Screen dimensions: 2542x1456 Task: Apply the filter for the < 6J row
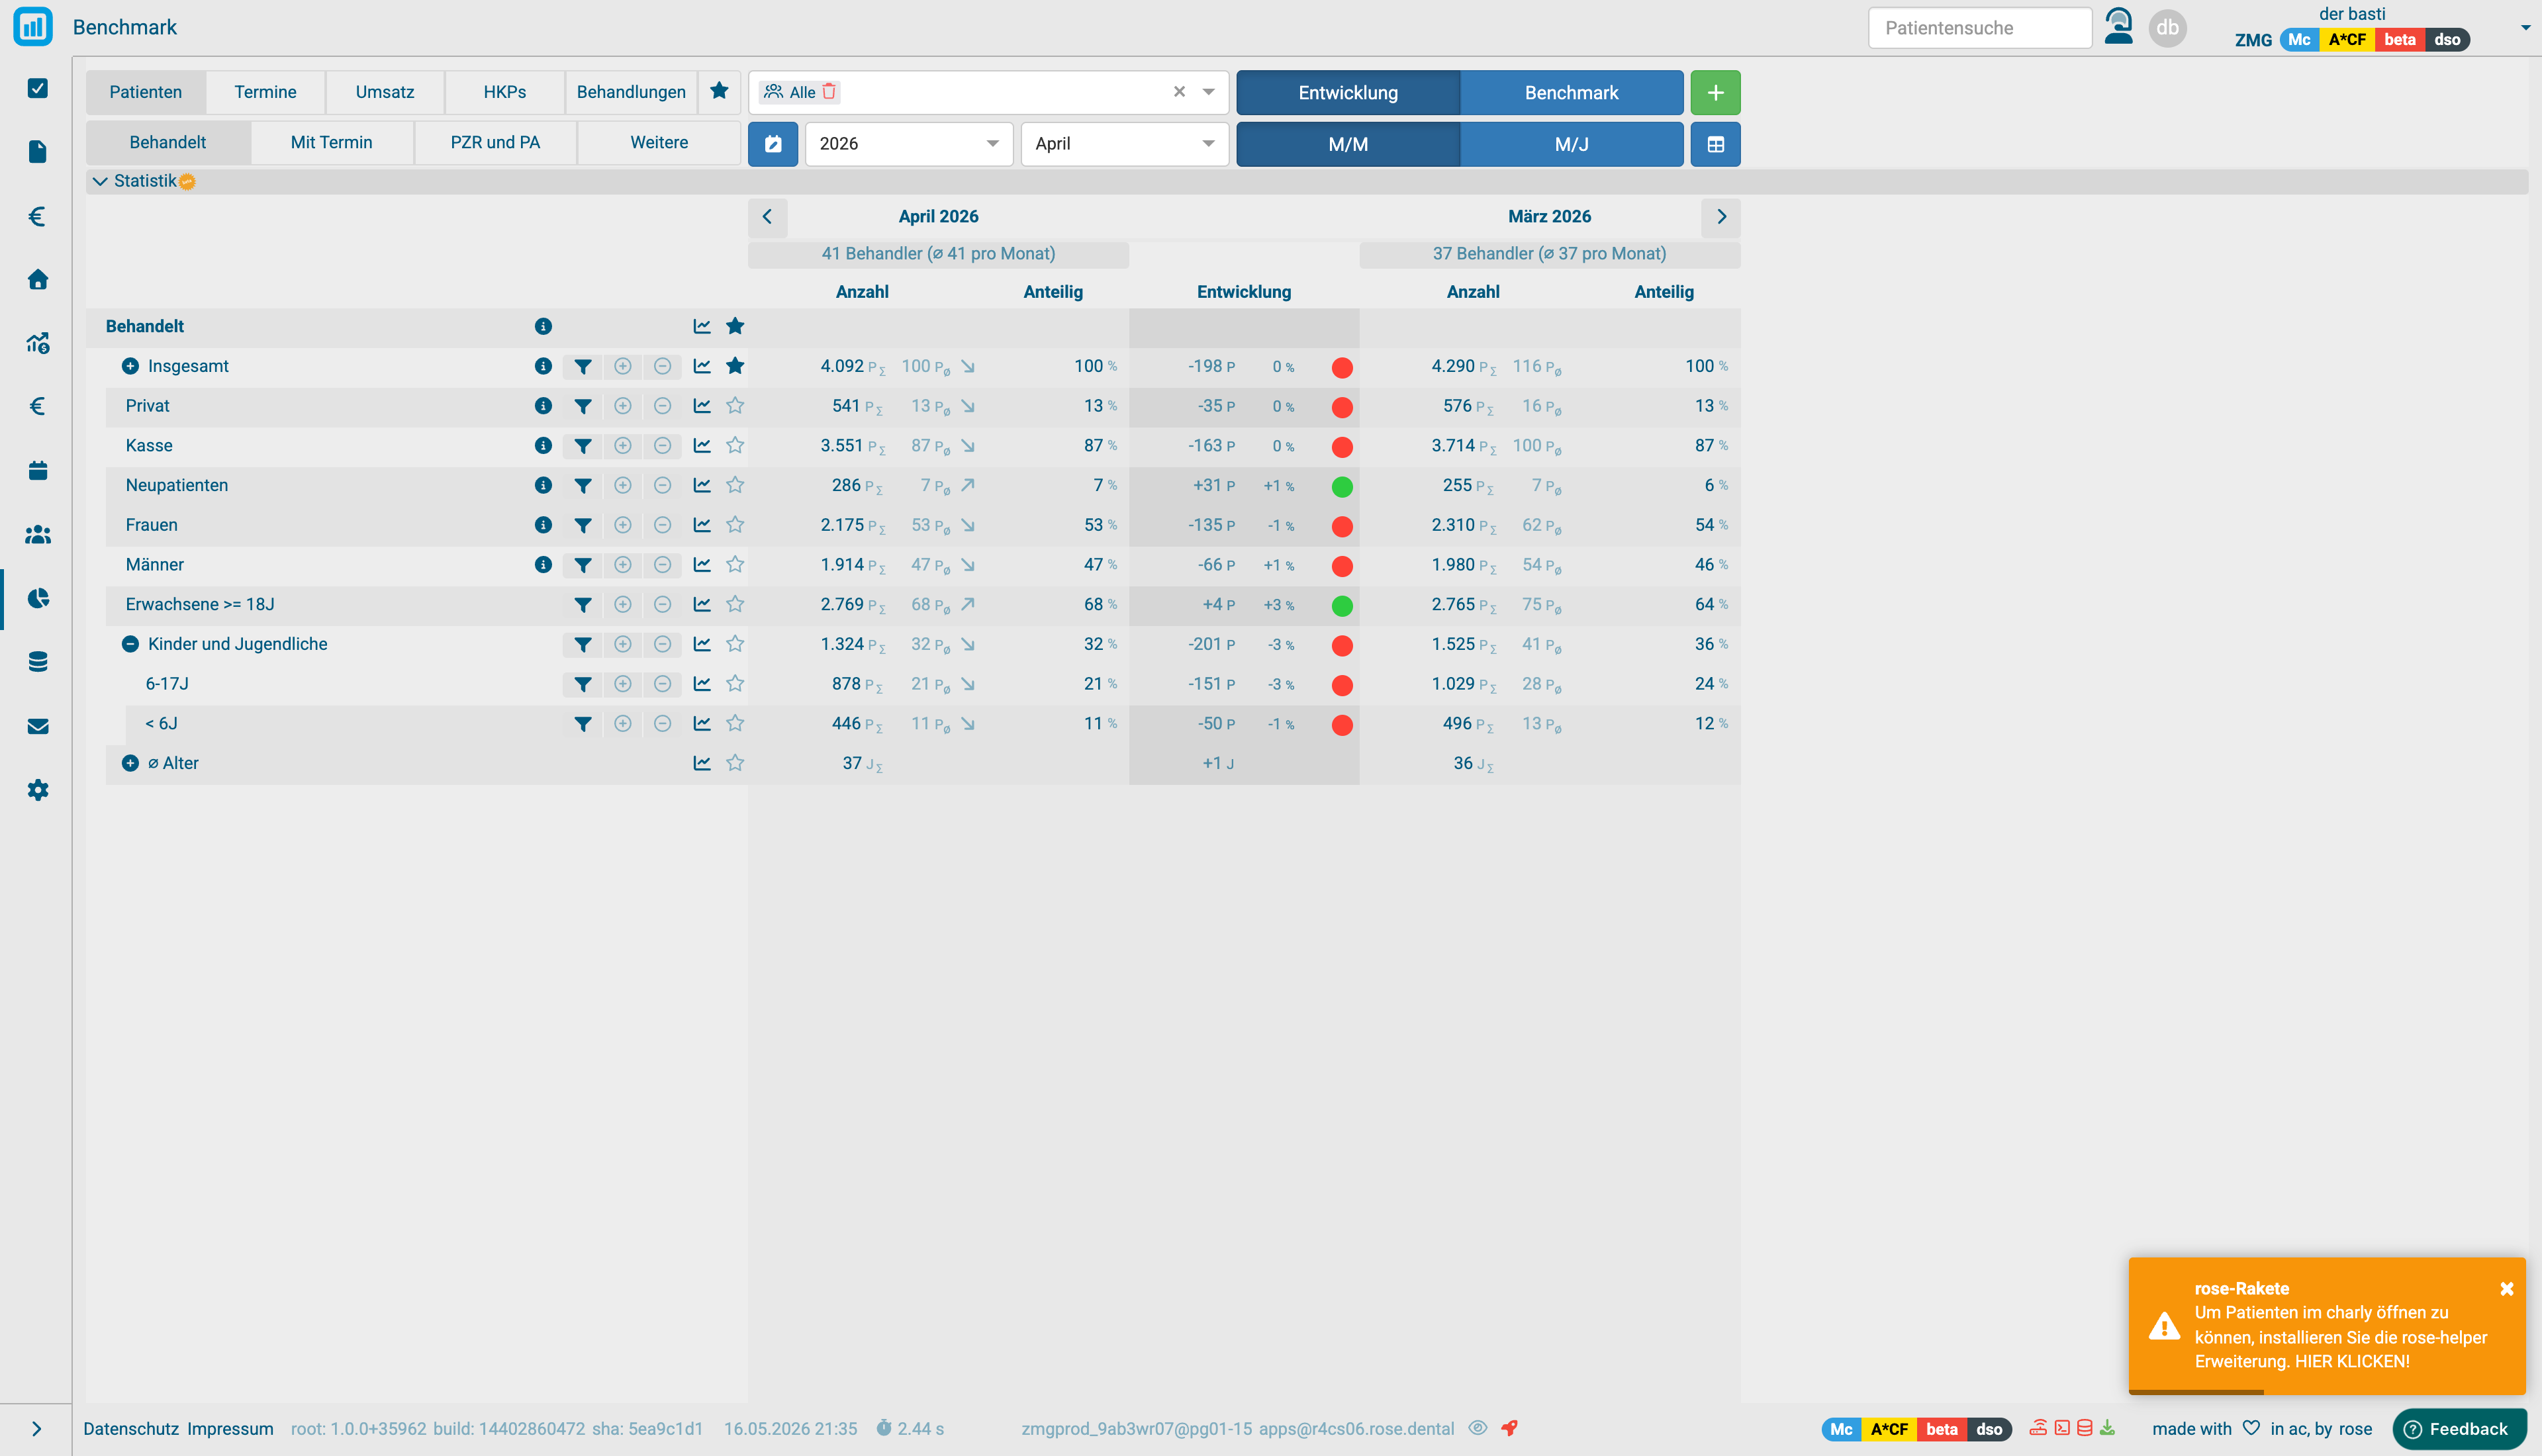(583, 724)
